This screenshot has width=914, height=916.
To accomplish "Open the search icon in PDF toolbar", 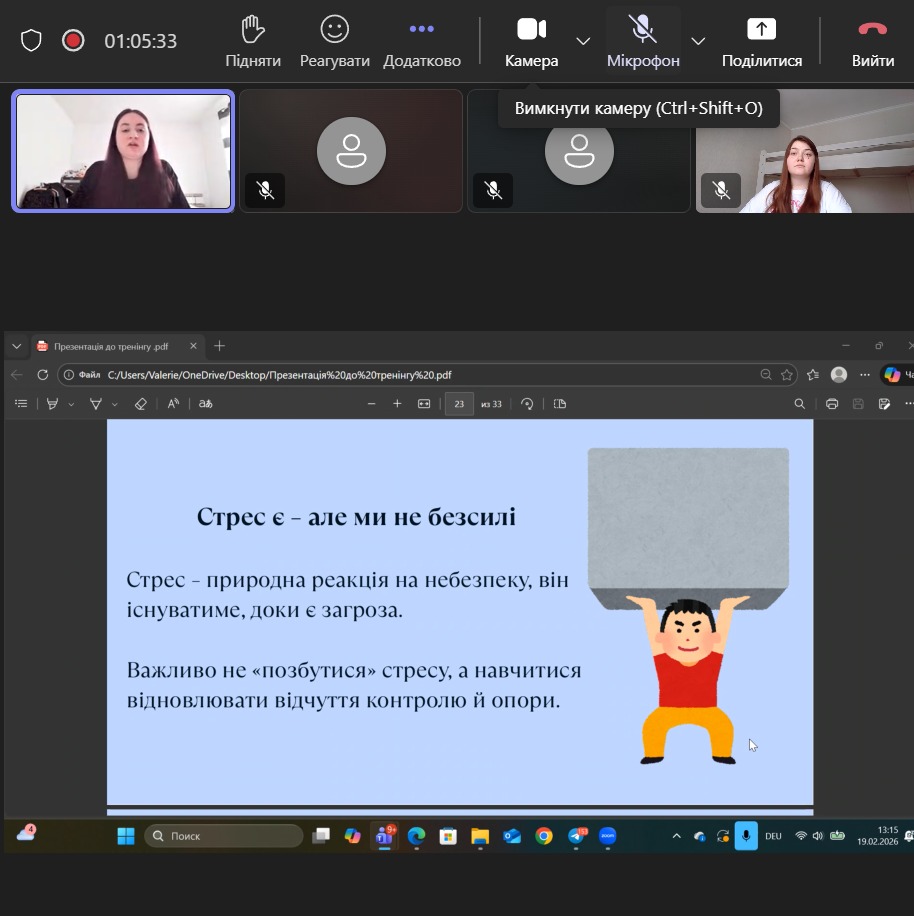I will [x=799, y=404].
